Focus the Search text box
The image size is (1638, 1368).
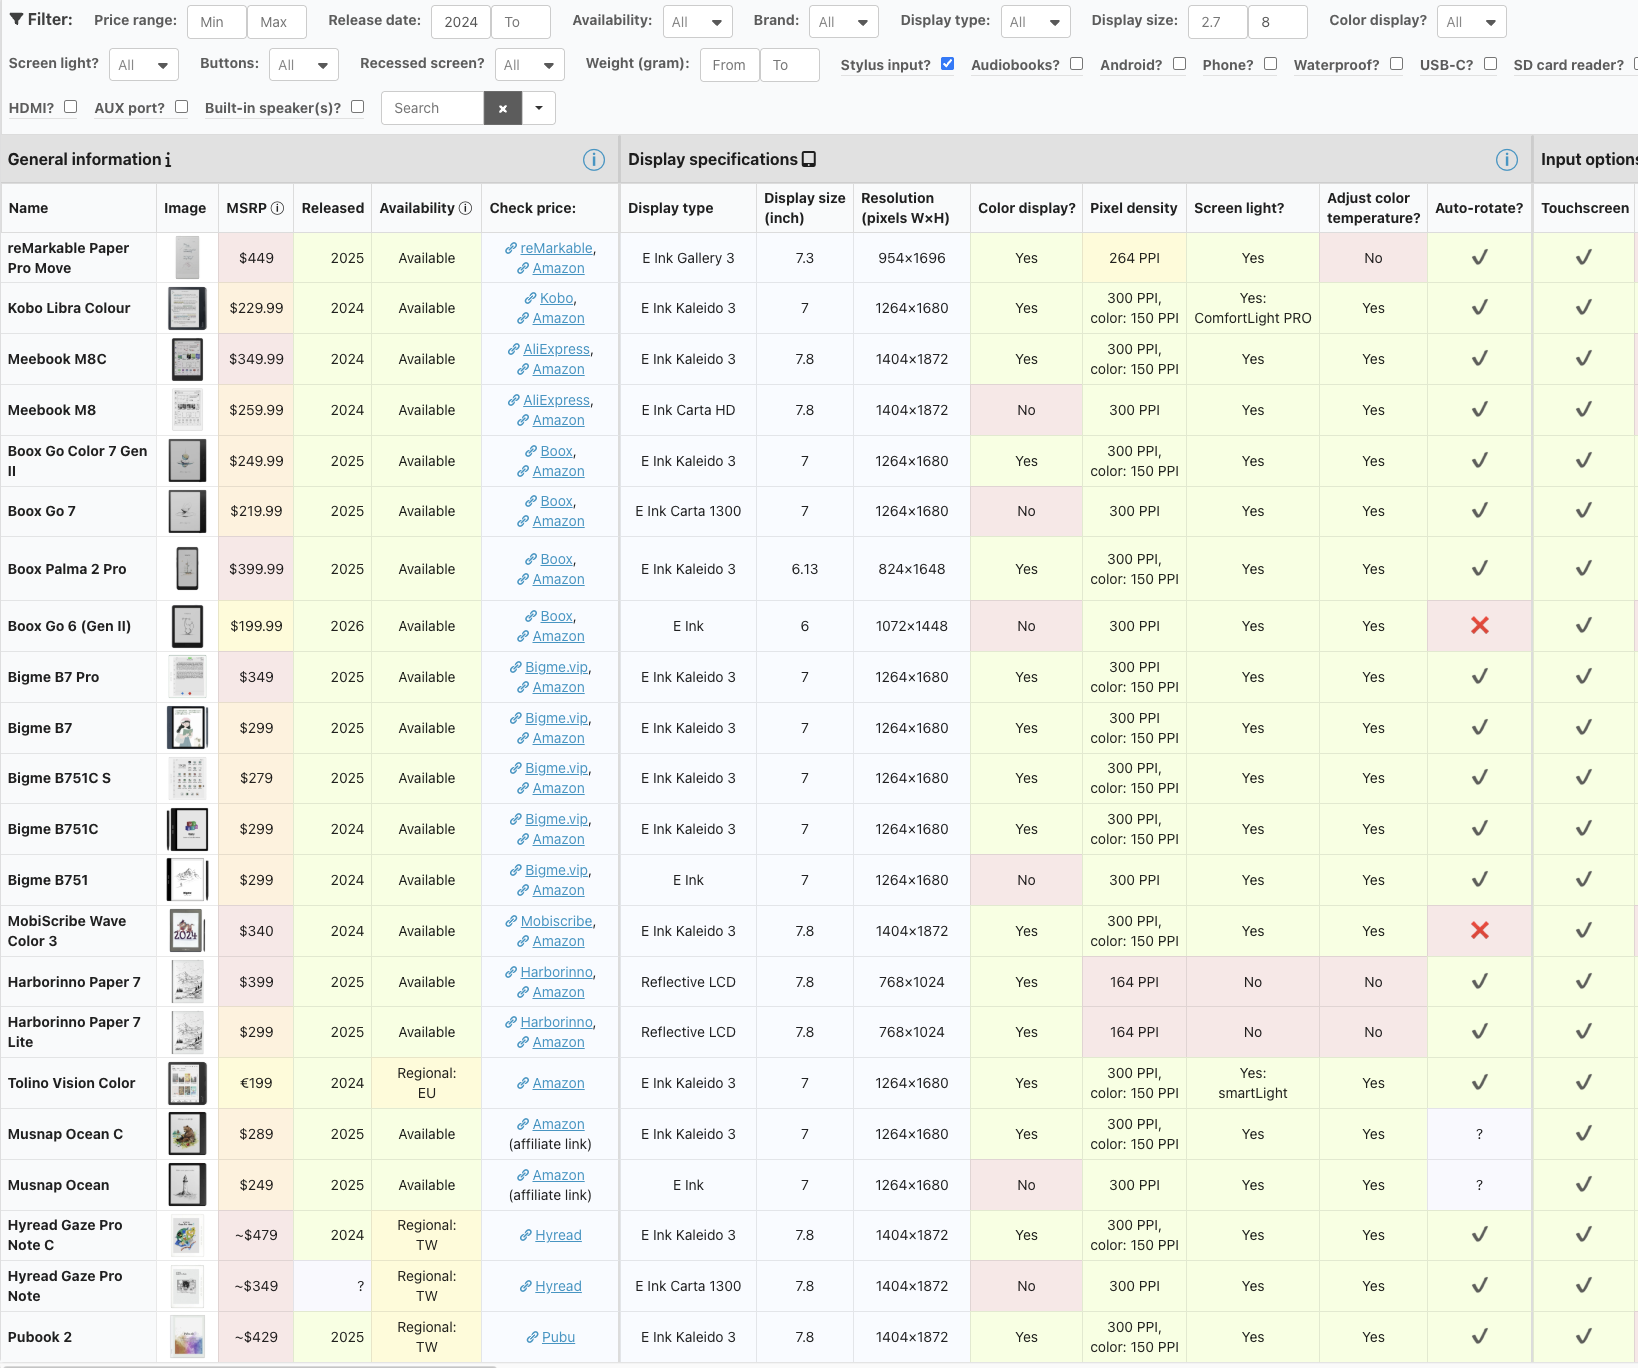pos(432,108)
